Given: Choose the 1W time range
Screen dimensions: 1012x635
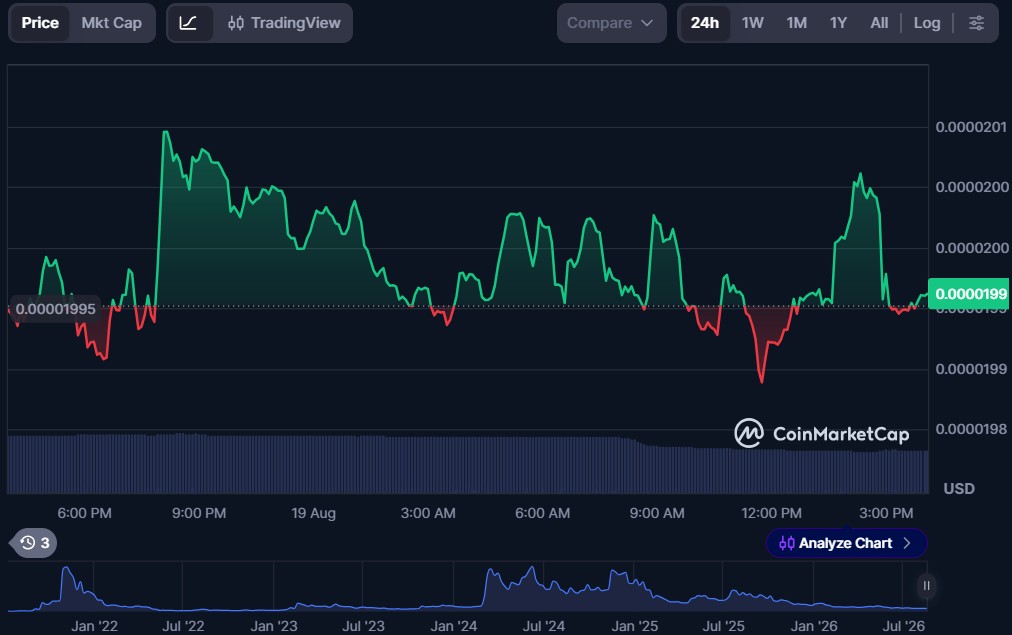Looking at the screenshot, I should click(x=753, y=23).
